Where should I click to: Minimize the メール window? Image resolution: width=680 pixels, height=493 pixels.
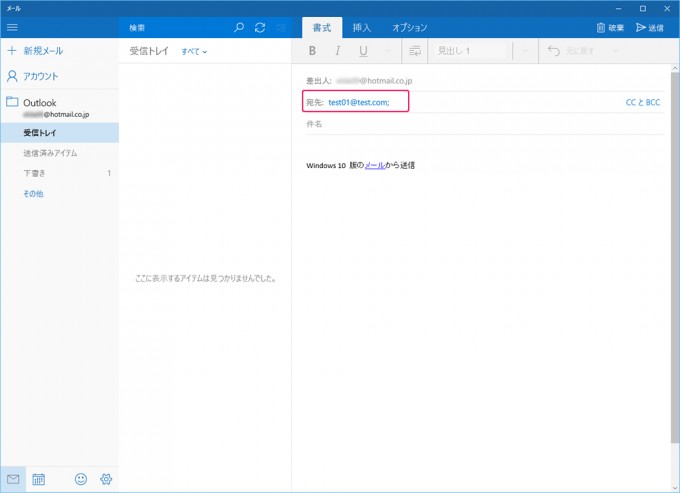pyautogui.click(x=619, y=8)
